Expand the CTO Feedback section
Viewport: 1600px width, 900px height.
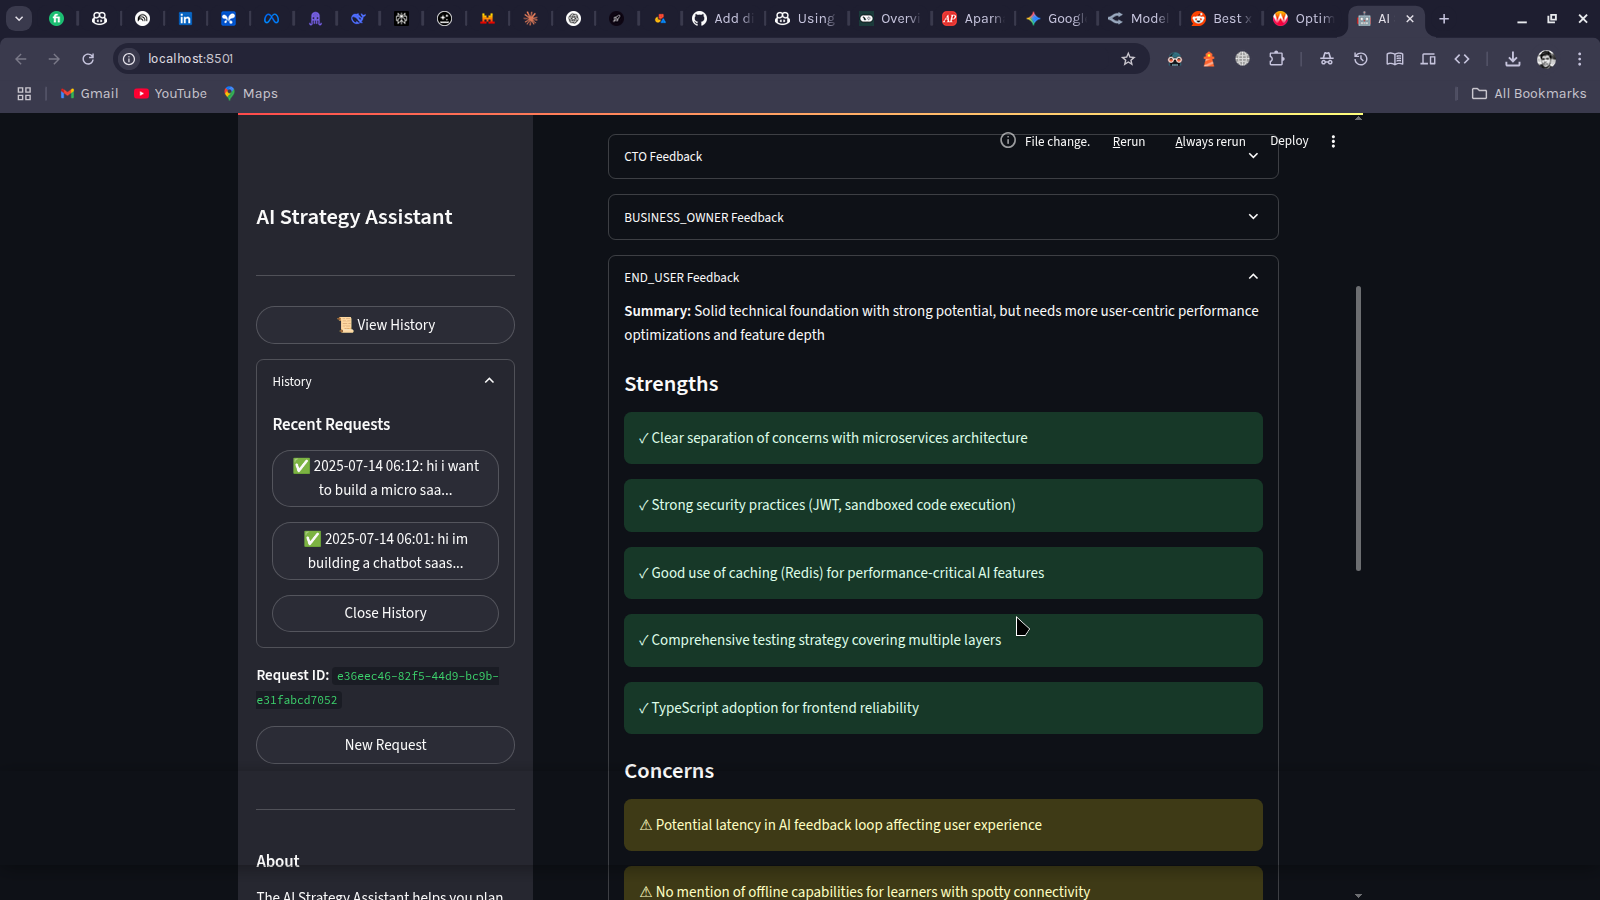coord(800,157)
